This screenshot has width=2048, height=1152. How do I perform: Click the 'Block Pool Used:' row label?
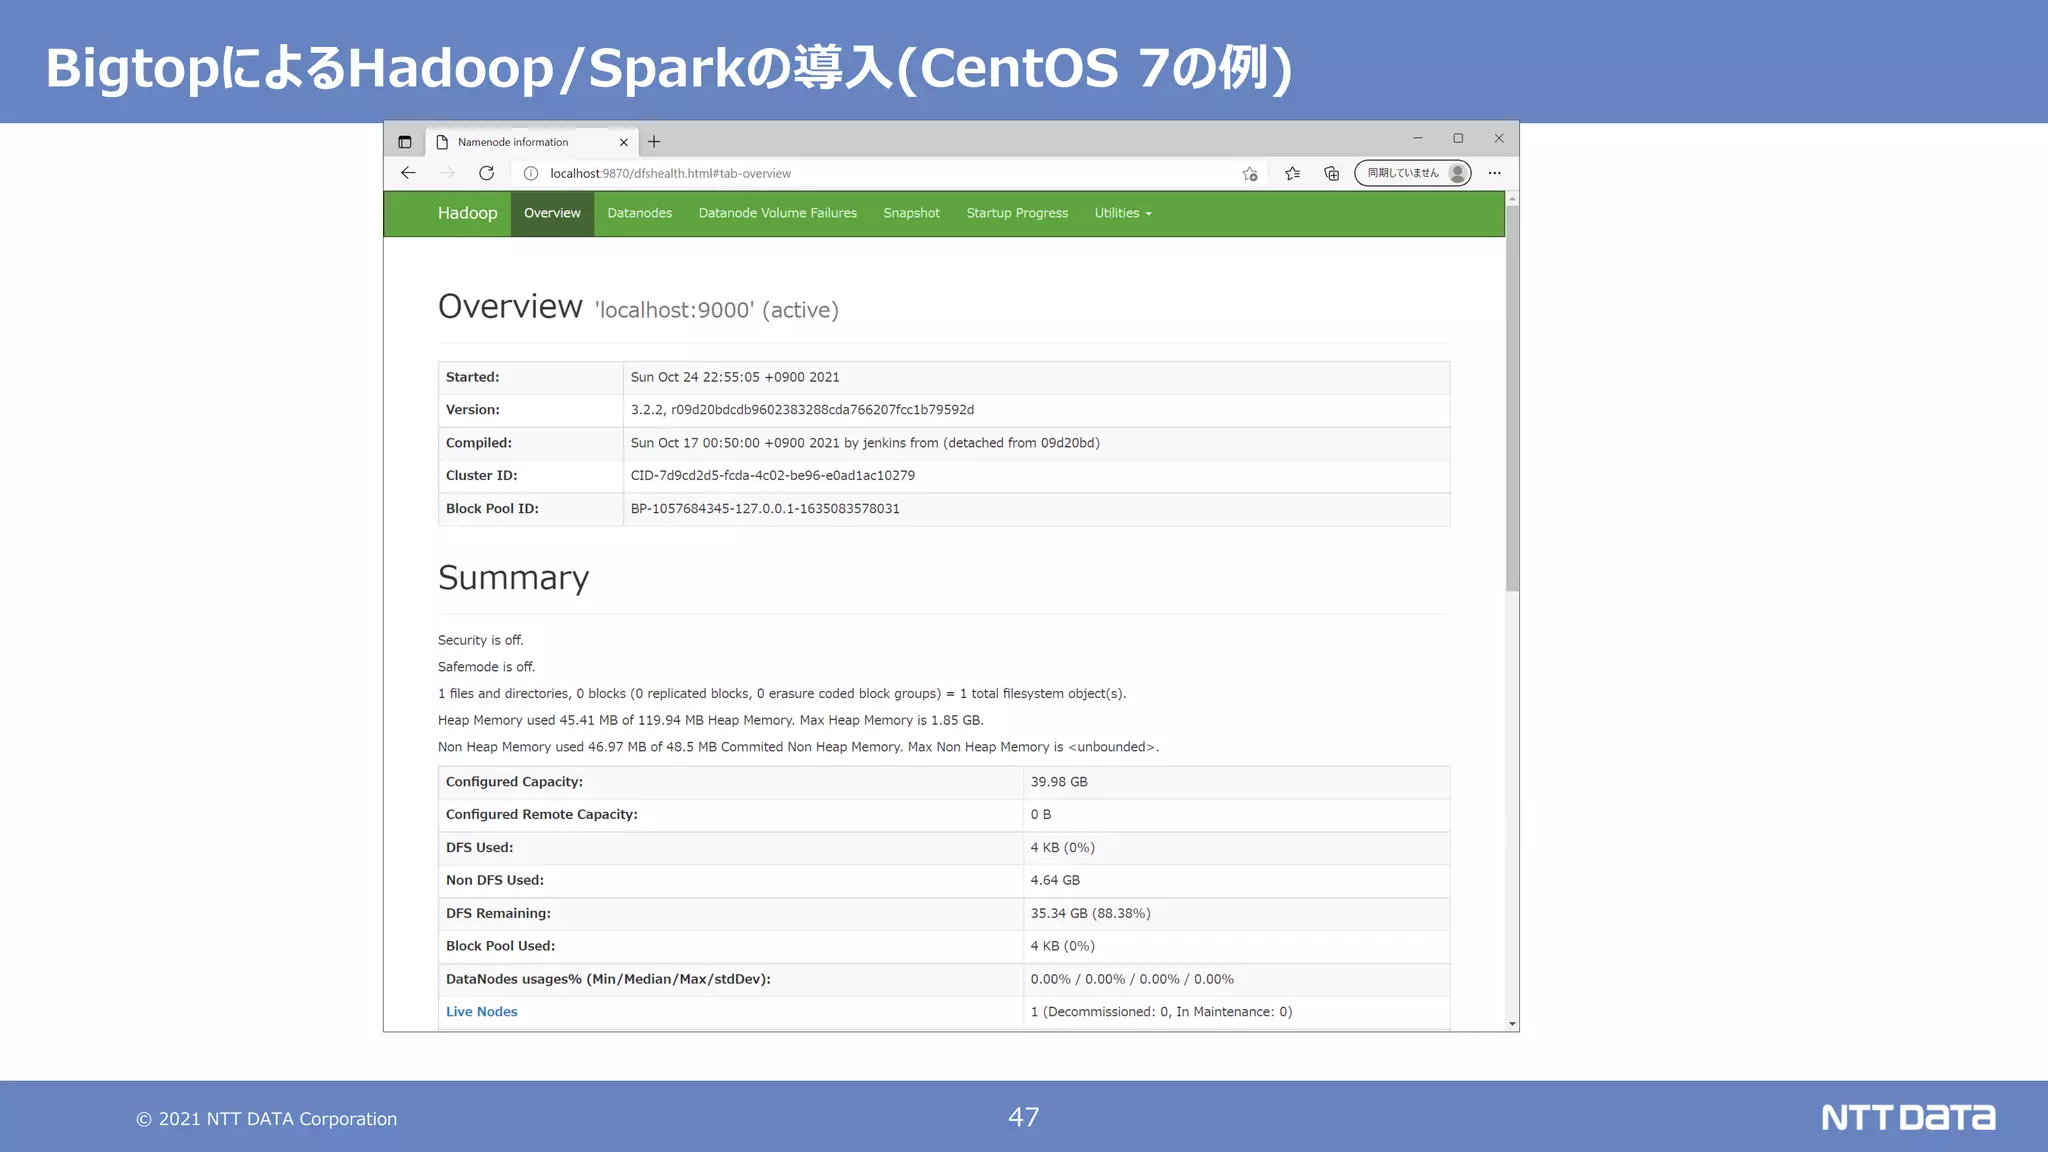[x=500, y=946]
